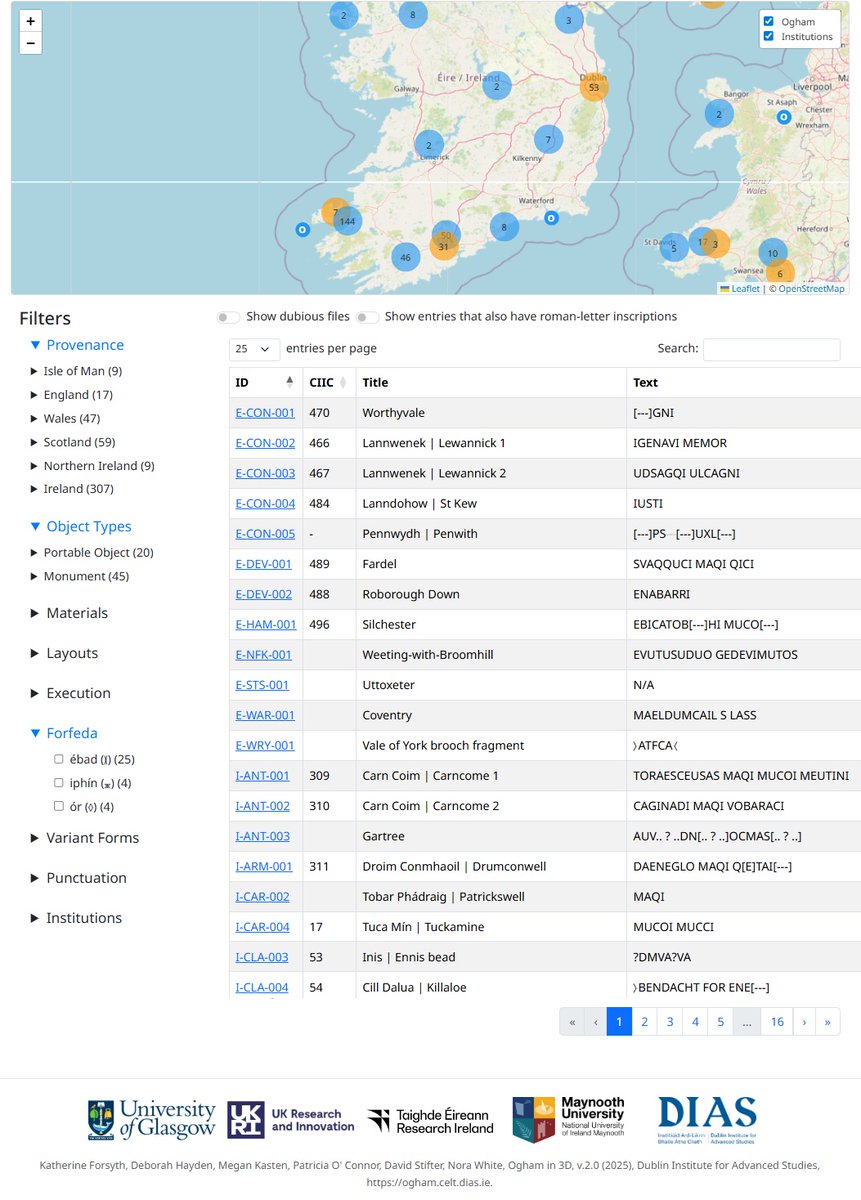Click UK Research and Innovation logo
The width and height of the screenshot is (861, 1200).
tap(290, 1121)
